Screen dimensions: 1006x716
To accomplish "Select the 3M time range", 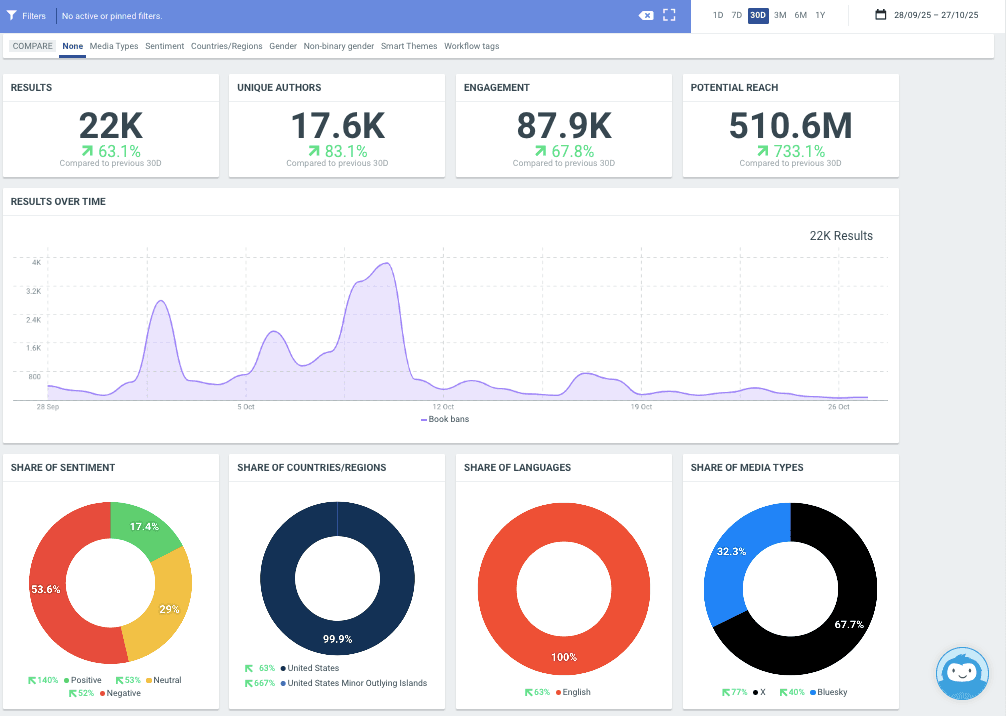I will click(x=780, y=16).
